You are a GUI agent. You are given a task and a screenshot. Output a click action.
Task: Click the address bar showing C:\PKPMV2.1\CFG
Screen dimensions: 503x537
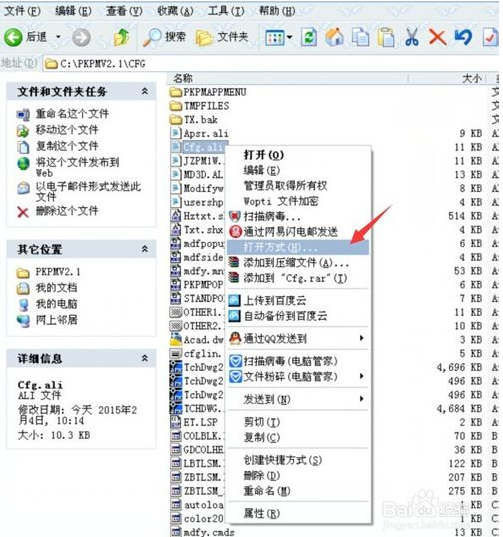(x=271, y=64)
